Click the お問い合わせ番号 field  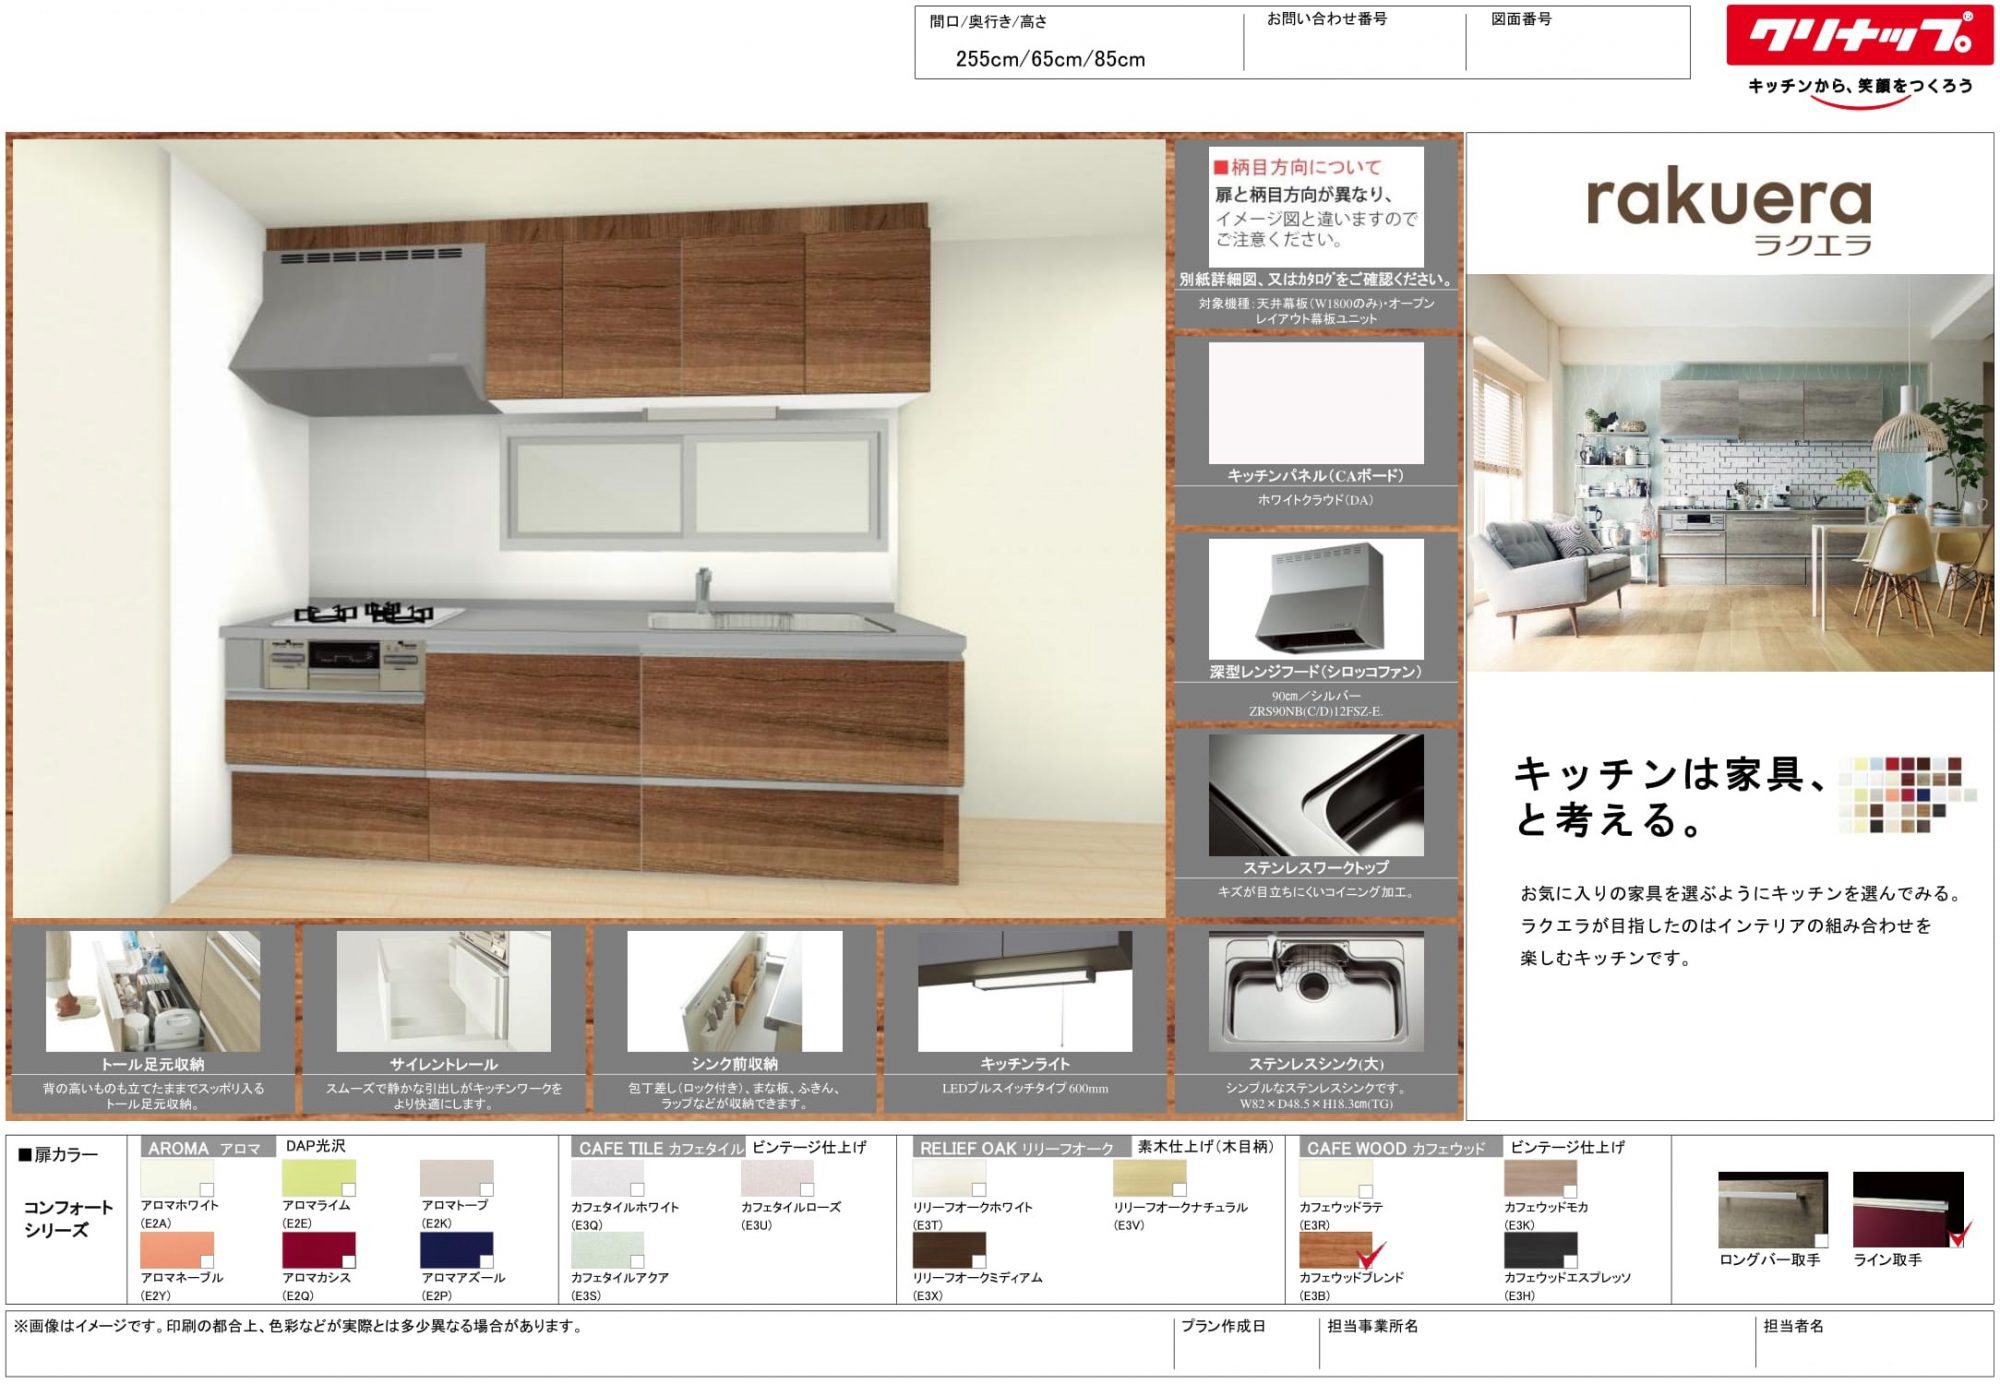point(1355,42)
